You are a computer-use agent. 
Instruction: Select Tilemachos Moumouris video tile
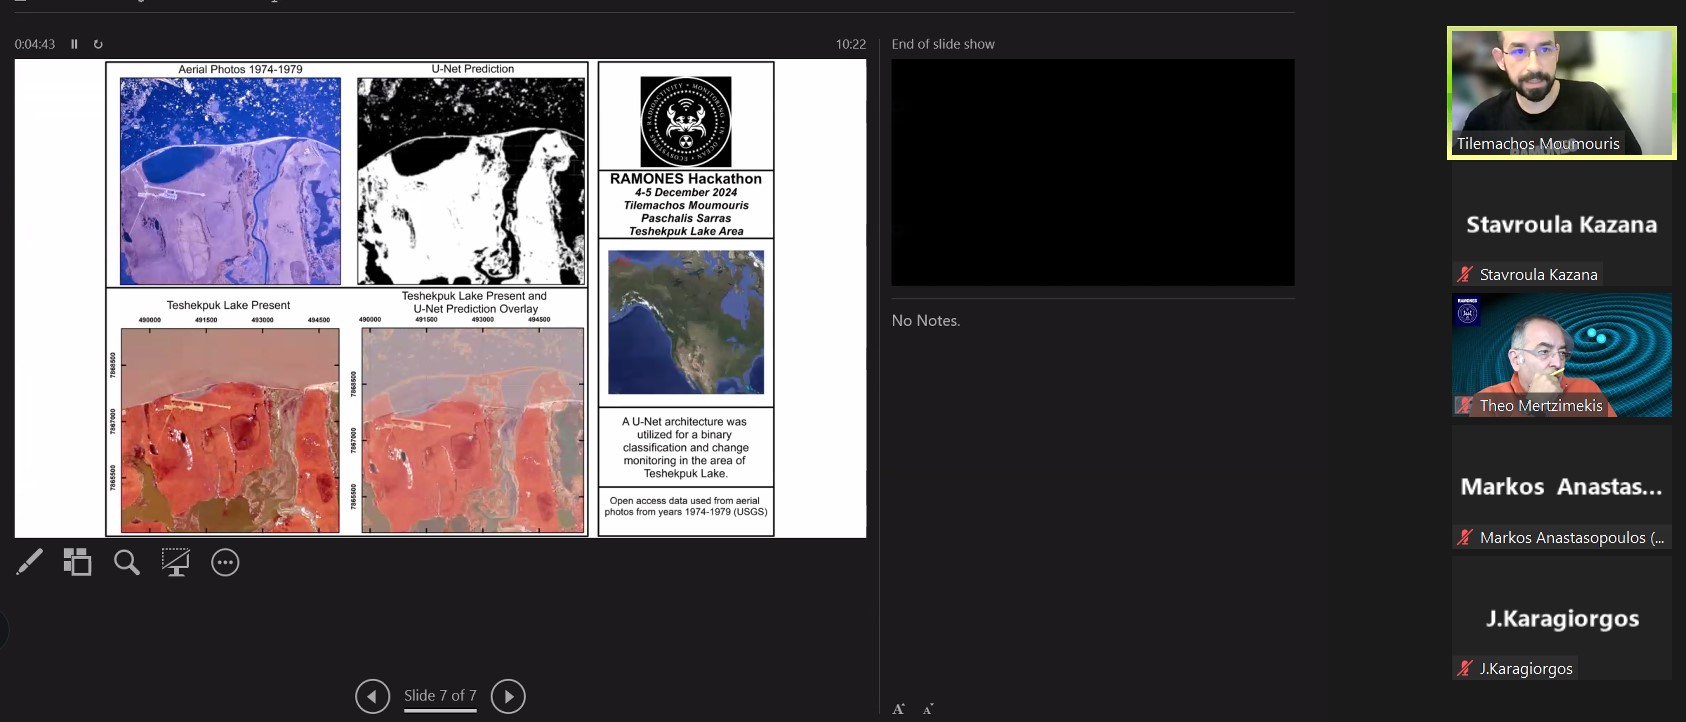[1561, 92]
